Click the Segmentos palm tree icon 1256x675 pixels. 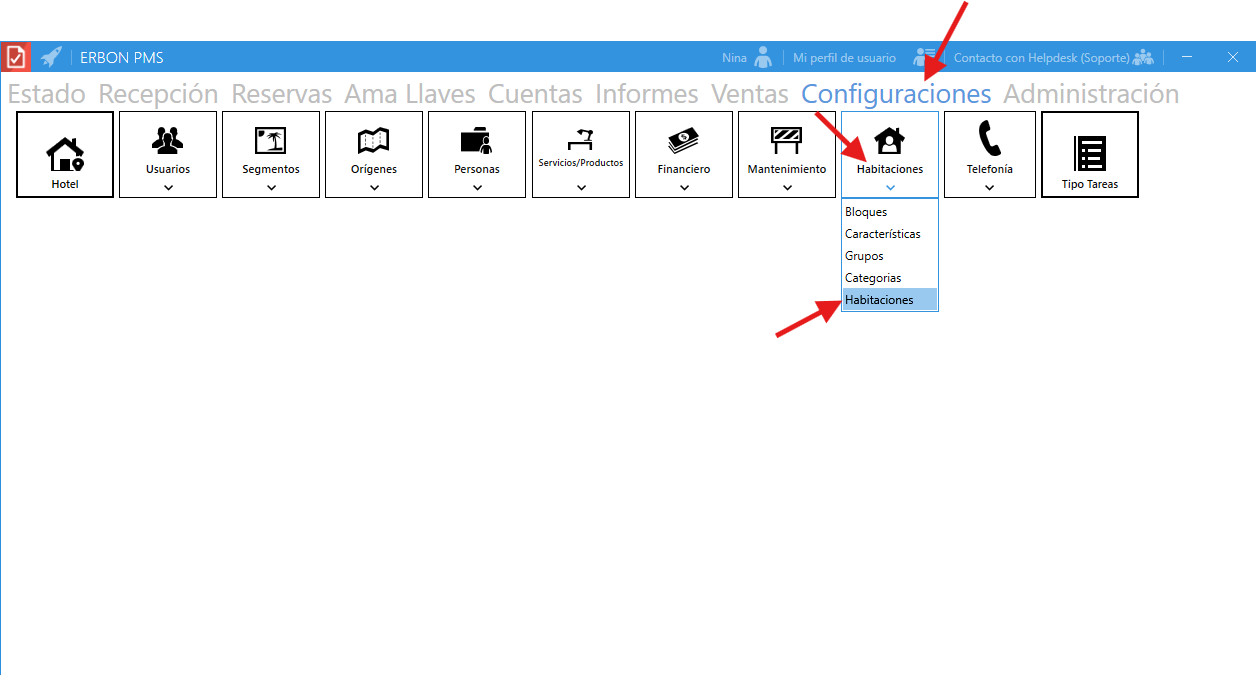(271, 140)
